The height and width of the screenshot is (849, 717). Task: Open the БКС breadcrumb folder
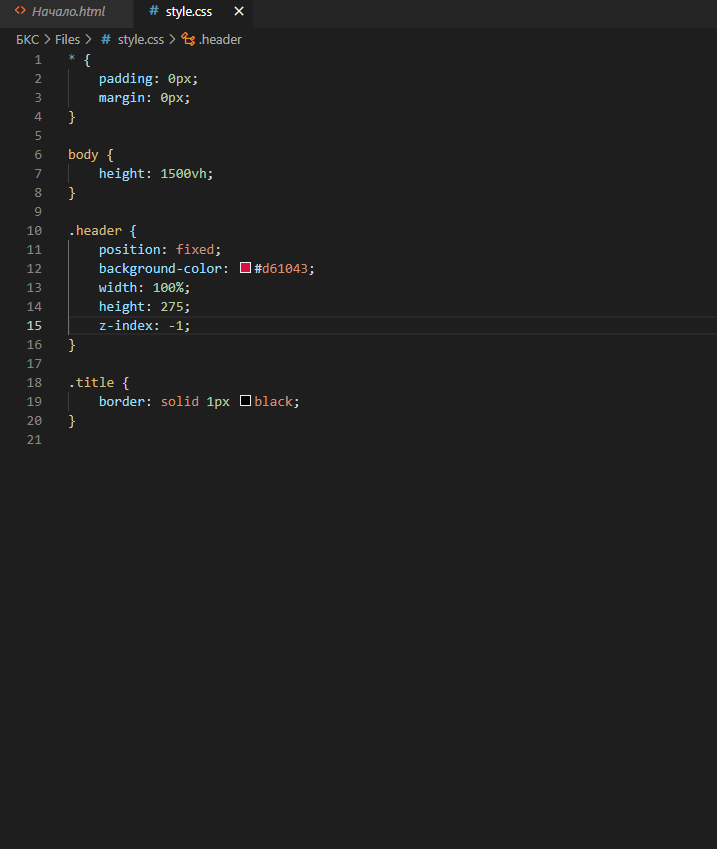click(28, 40)
